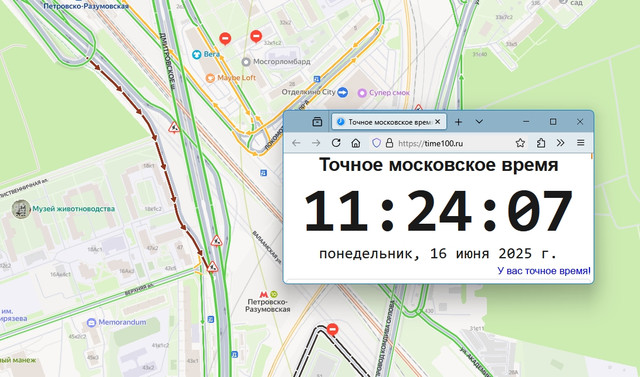The image size is (640, 377).
Task: Click the Супер смок place label
Action: click(x=389, y=93)
